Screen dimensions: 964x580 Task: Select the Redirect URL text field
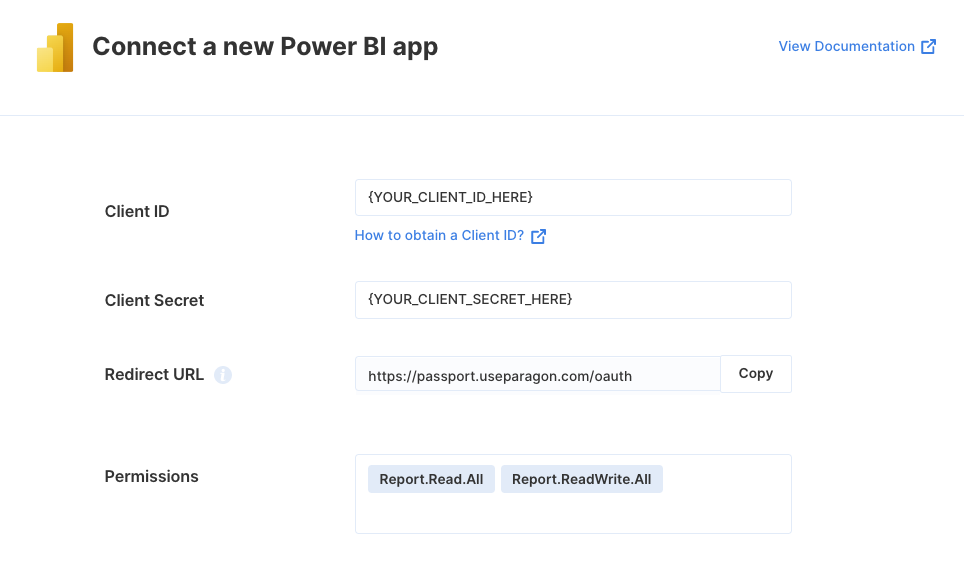[537, 374]
